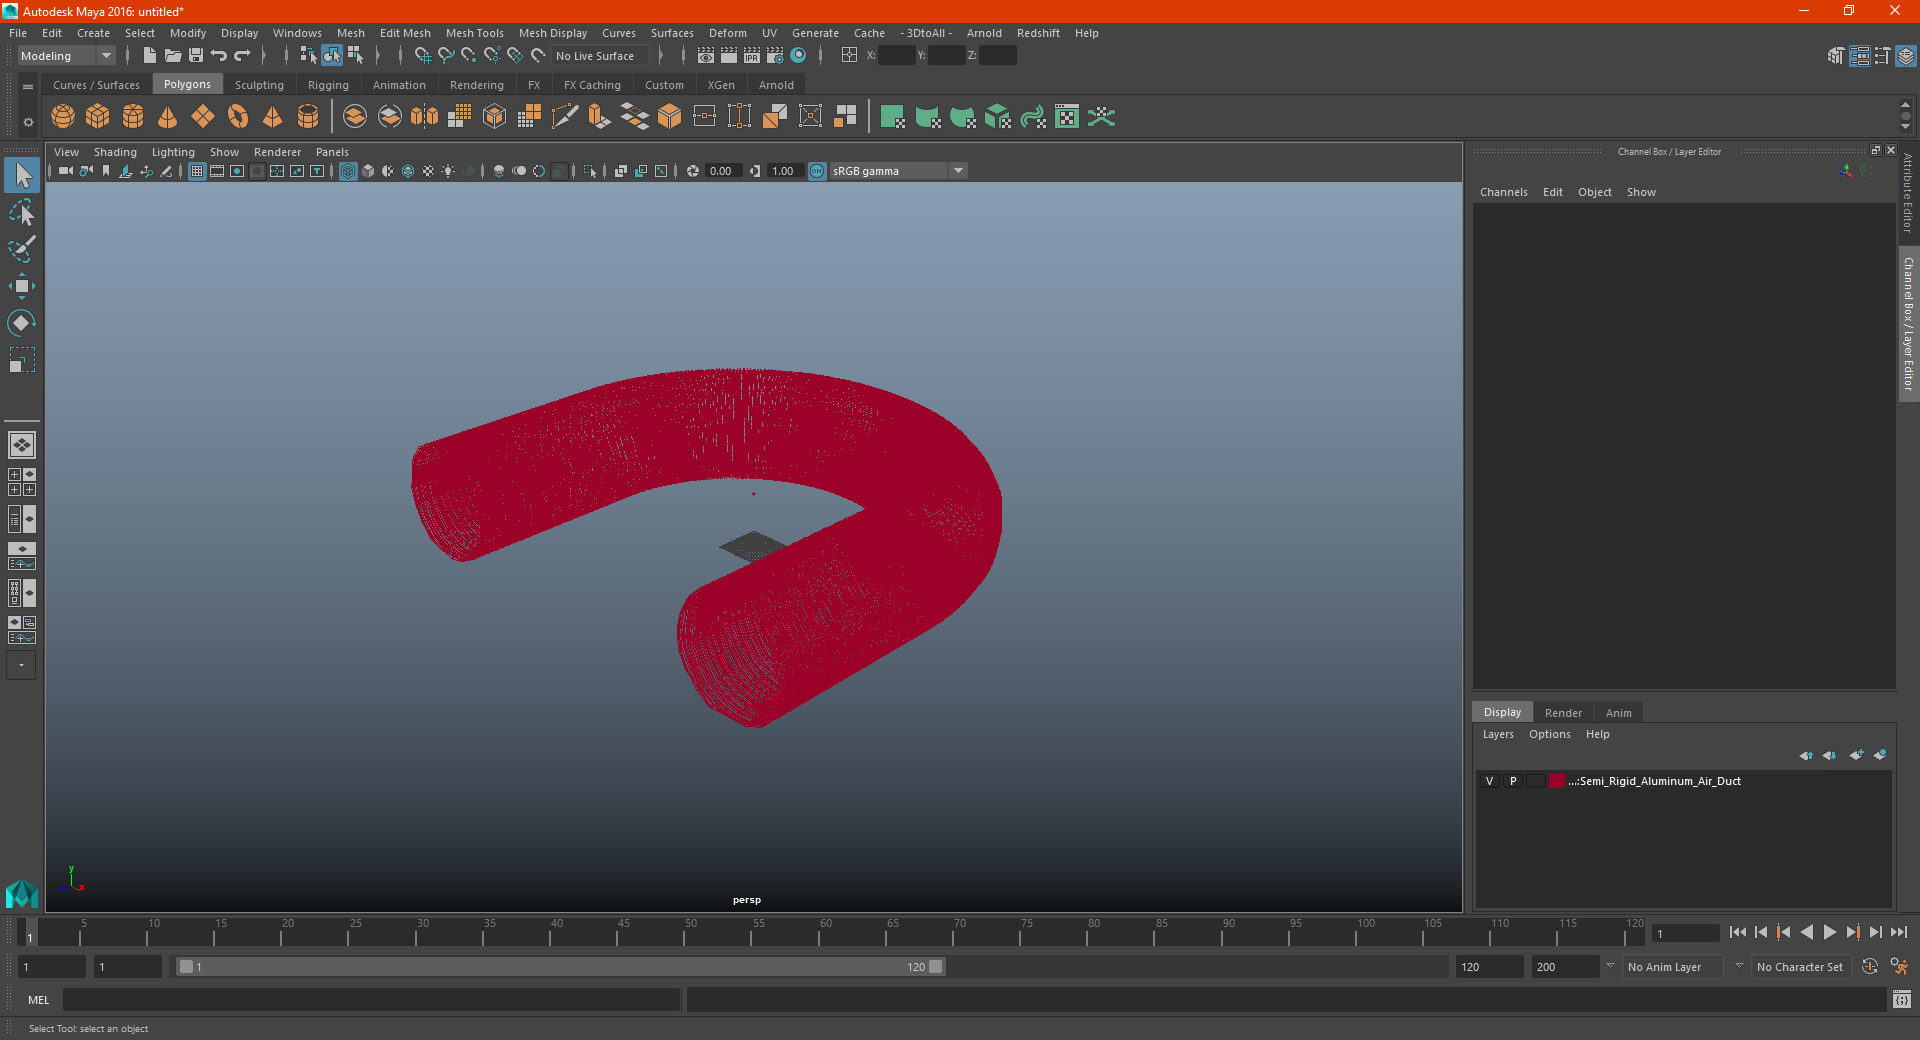Open the layer editor Options menu
Screen dimensions: 1920x1040
(1549, 734)
